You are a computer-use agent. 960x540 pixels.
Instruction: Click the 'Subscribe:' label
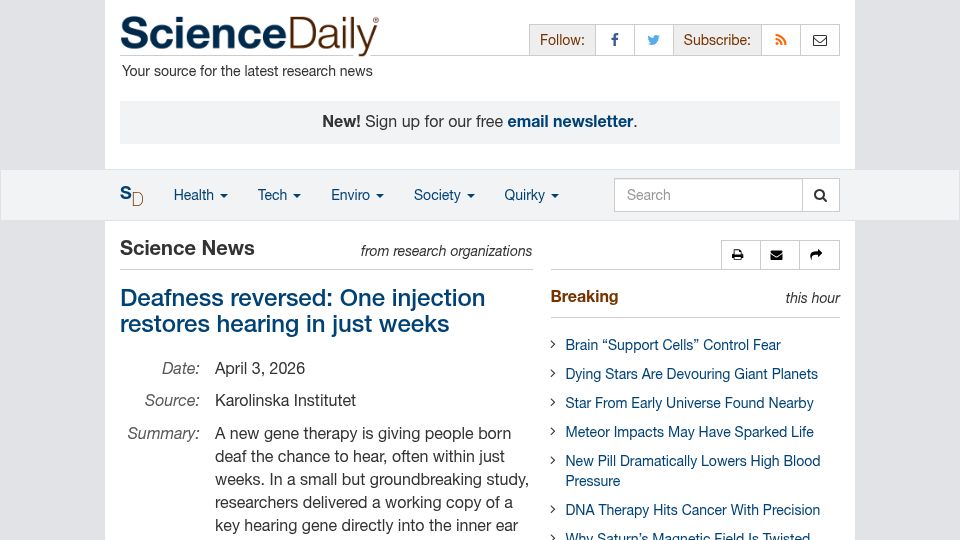pyautogui.click(x=717, y=40)
